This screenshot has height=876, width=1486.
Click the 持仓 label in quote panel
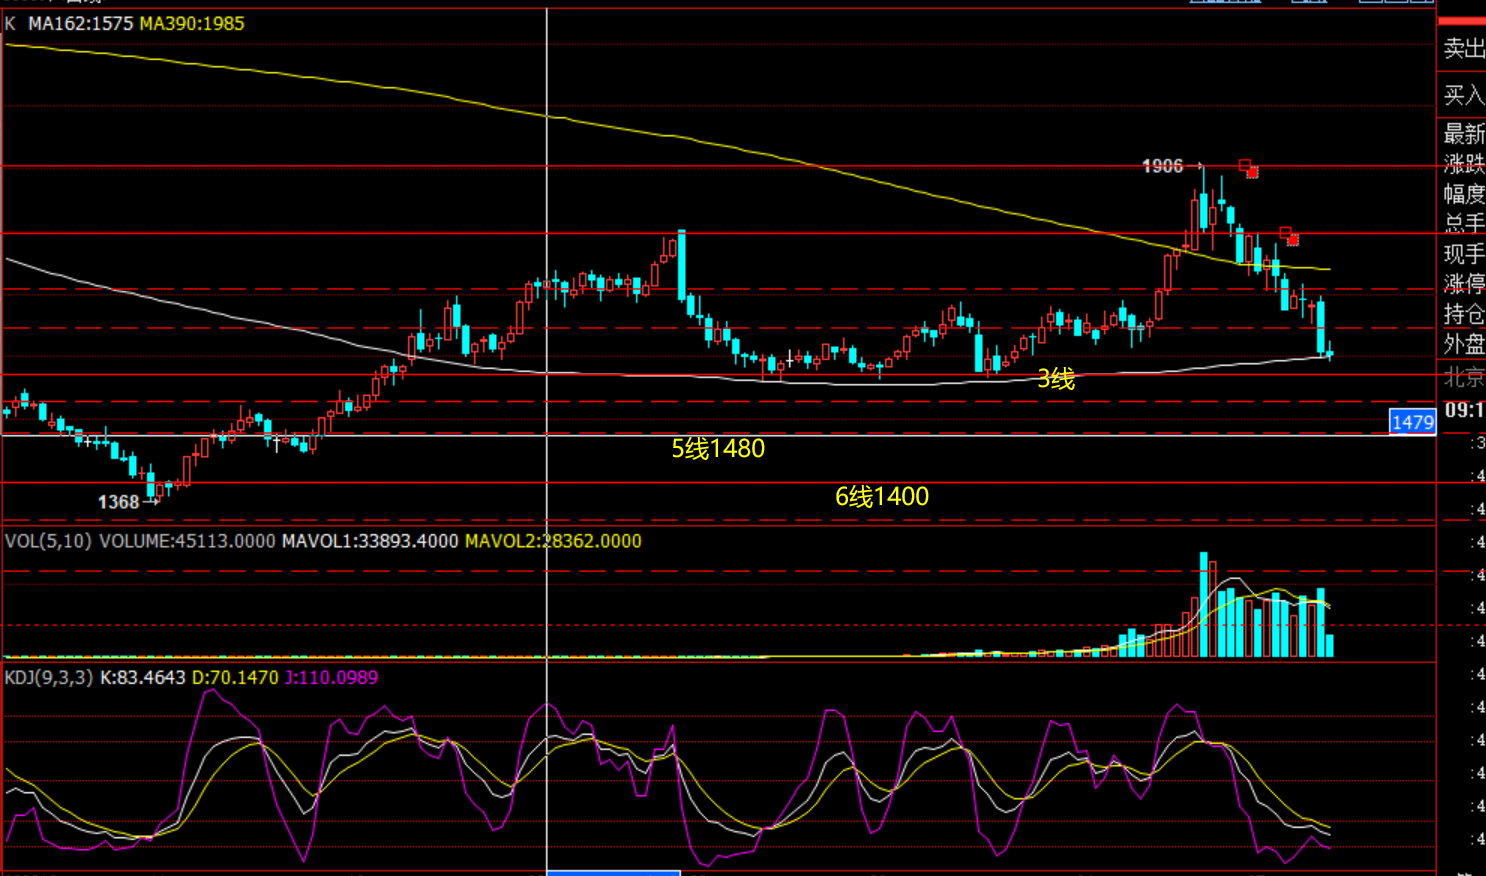[1464, 314]
